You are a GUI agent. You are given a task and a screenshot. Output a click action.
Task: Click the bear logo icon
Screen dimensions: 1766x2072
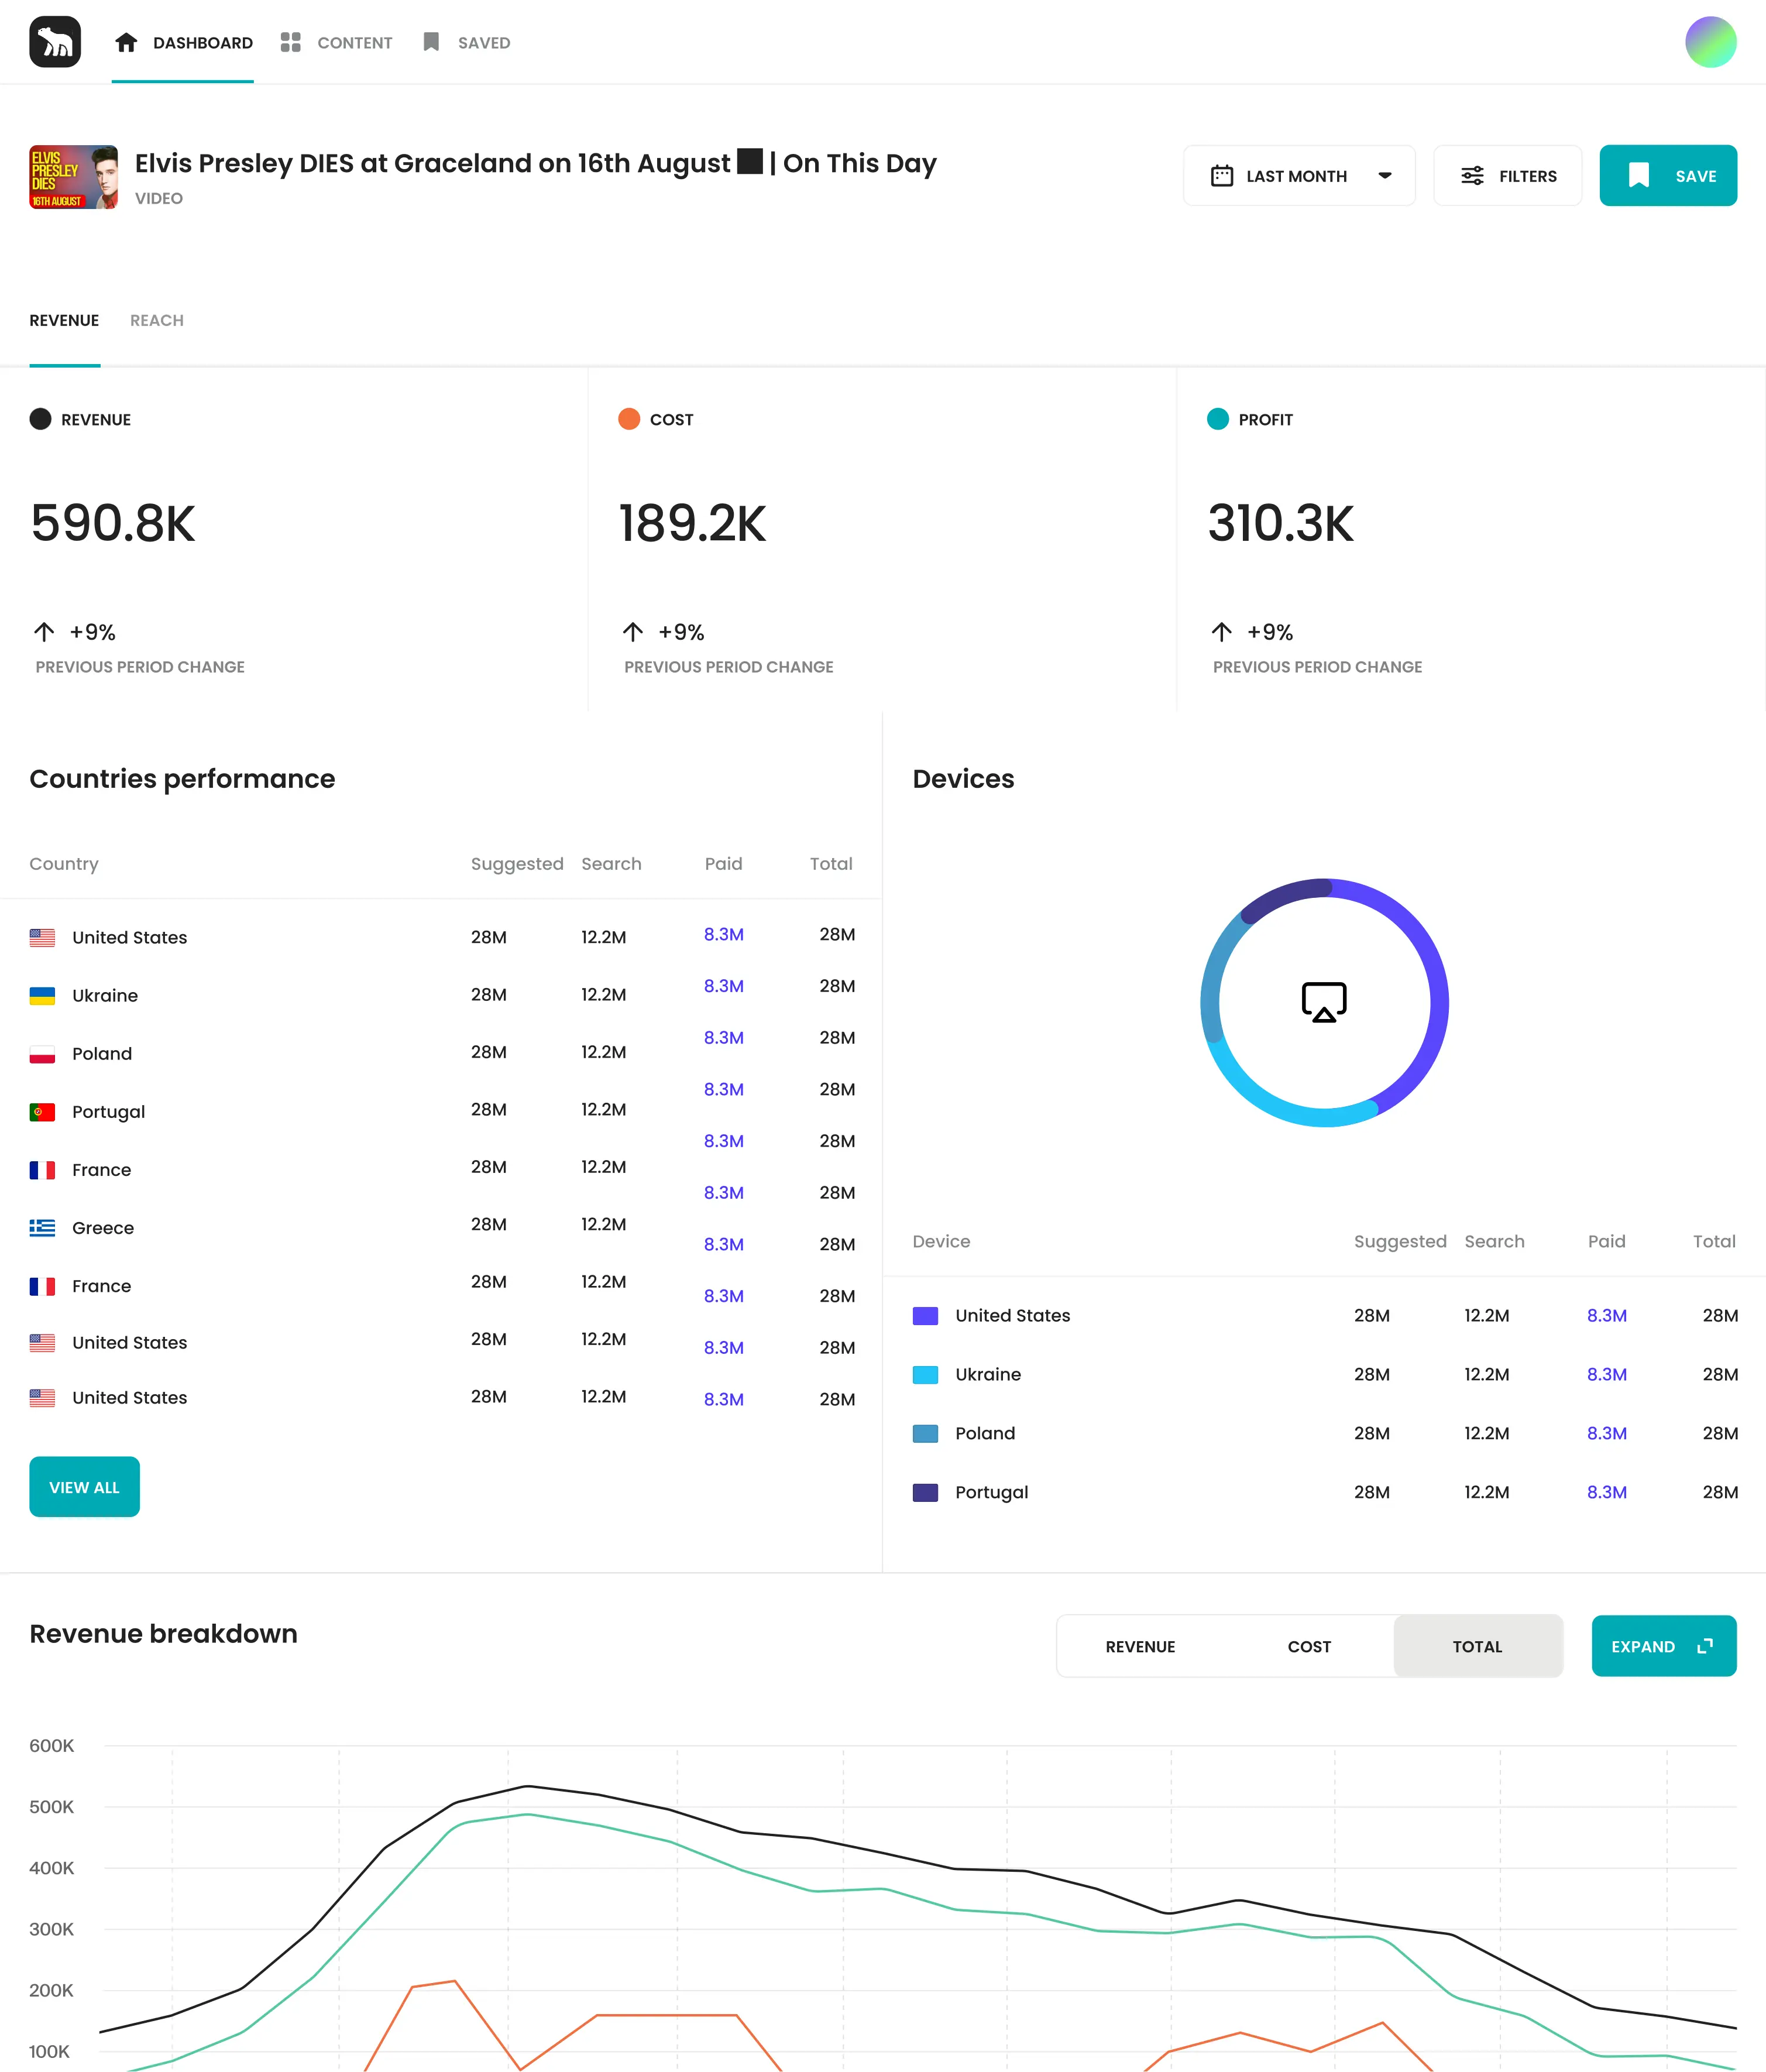(55, 42)
